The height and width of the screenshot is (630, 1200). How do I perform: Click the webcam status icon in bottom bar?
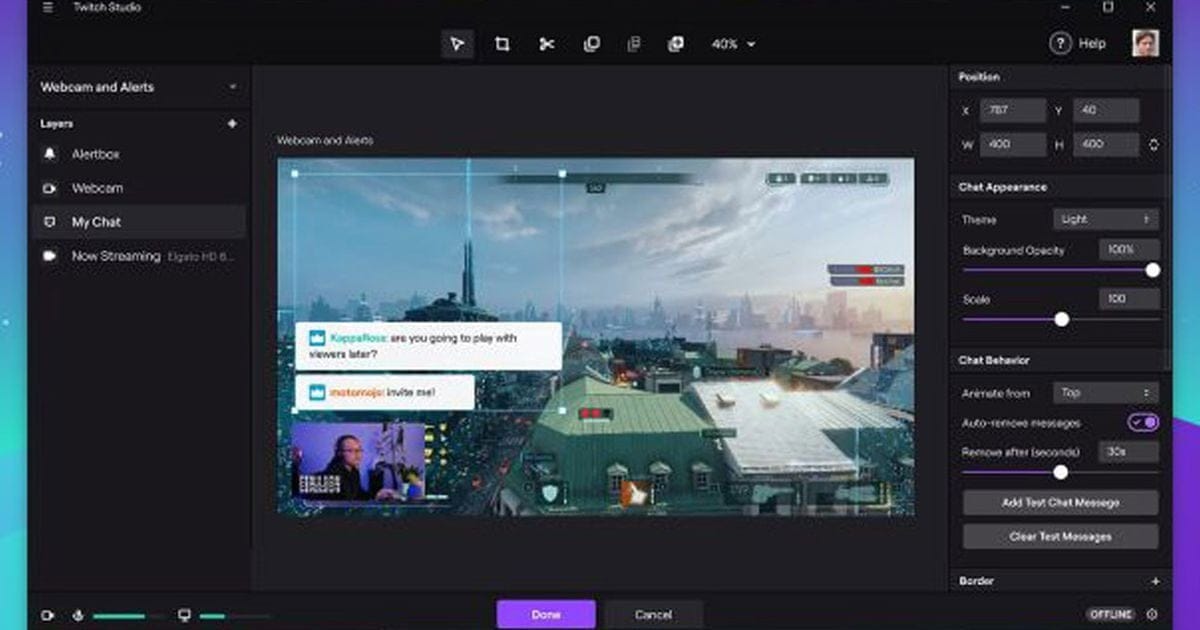click(x=47, y=616)
